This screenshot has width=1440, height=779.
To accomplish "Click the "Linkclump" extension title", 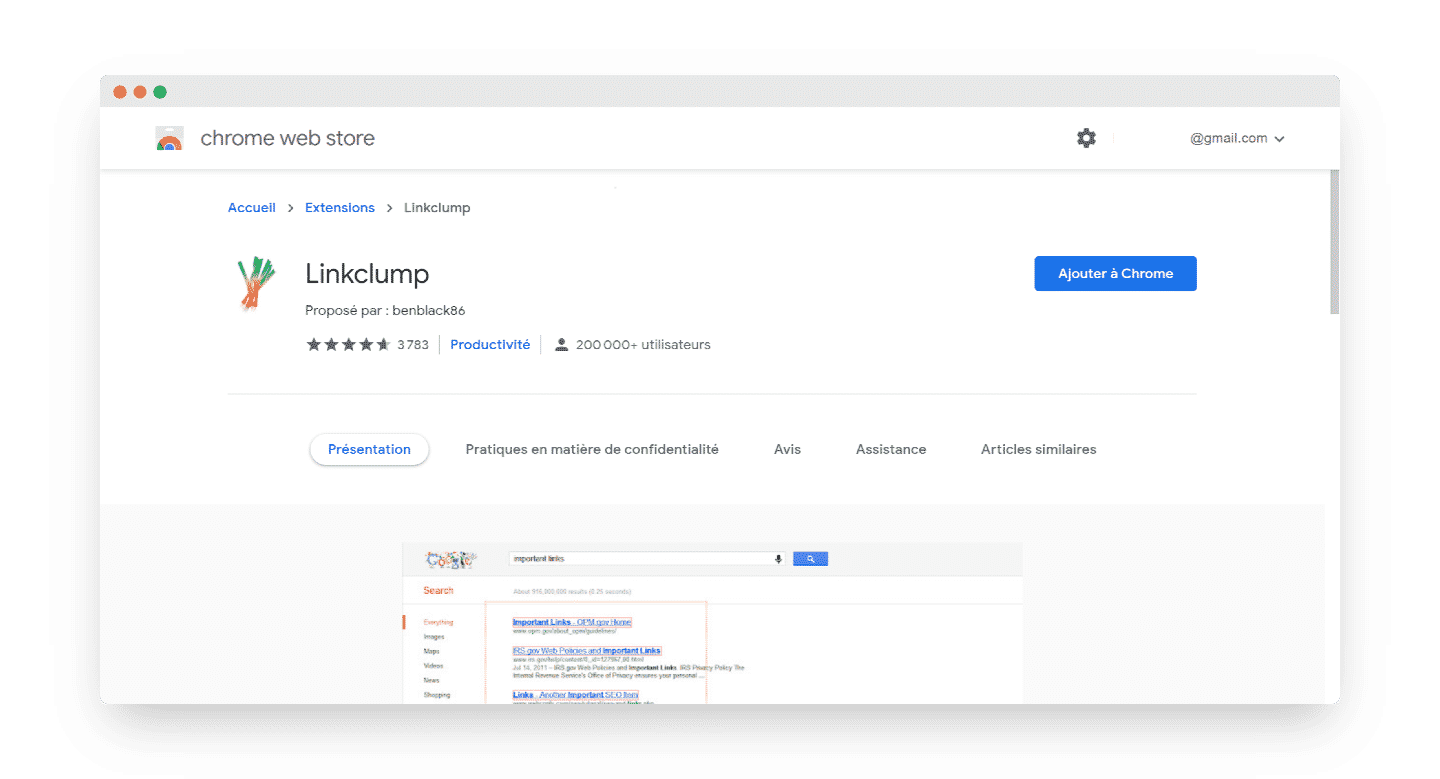I will pos(367,274).
